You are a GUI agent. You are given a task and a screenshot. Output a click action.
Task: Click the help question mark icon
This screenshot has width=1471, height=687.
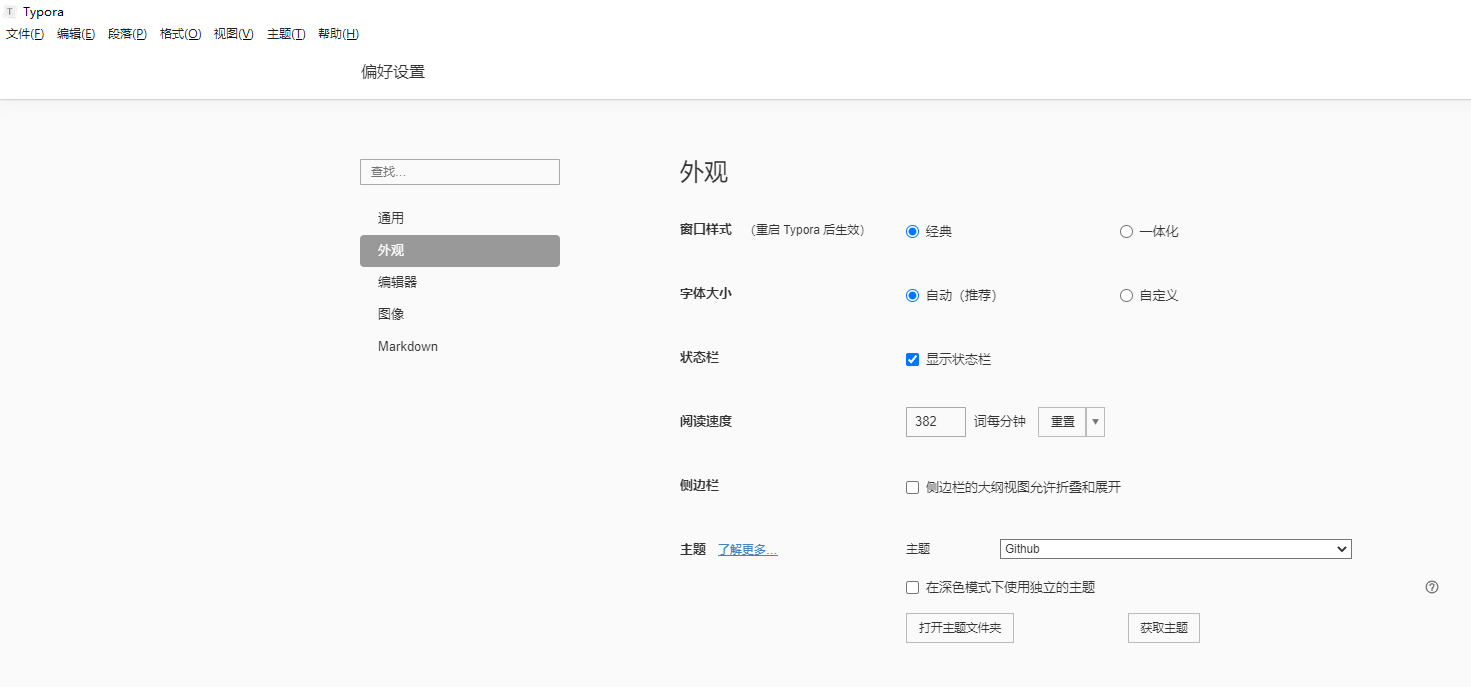click(1432, 587)
